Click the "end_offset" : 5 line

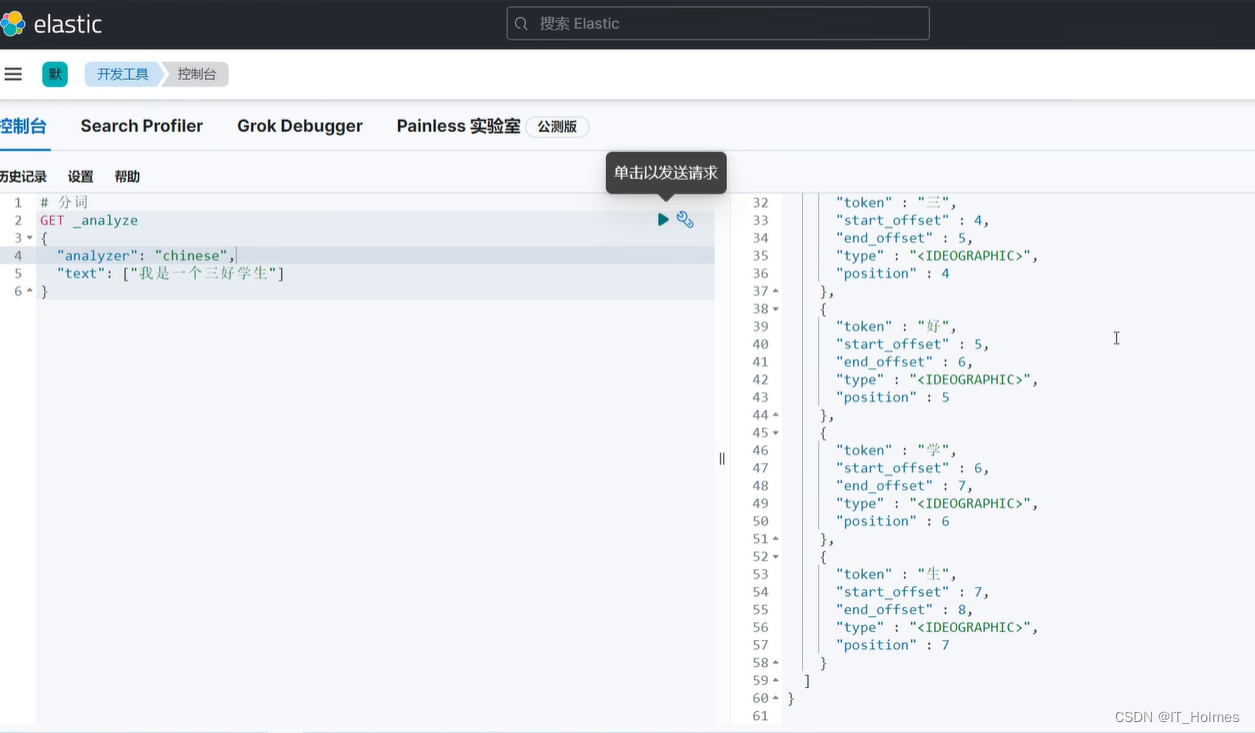pyautogui.click(x=904, y=238)
